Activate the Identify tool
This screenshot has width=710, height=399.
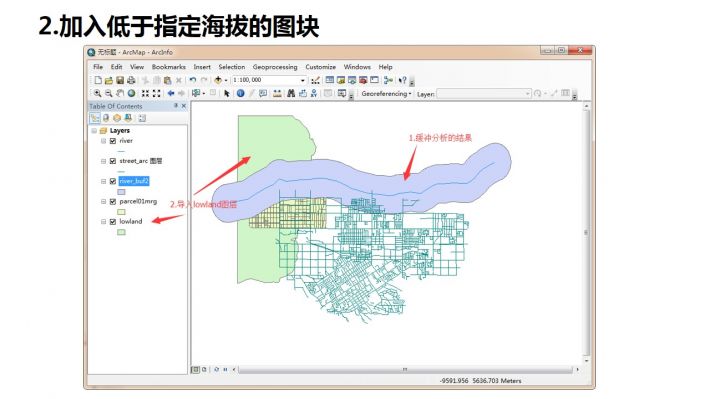point(240,93)
